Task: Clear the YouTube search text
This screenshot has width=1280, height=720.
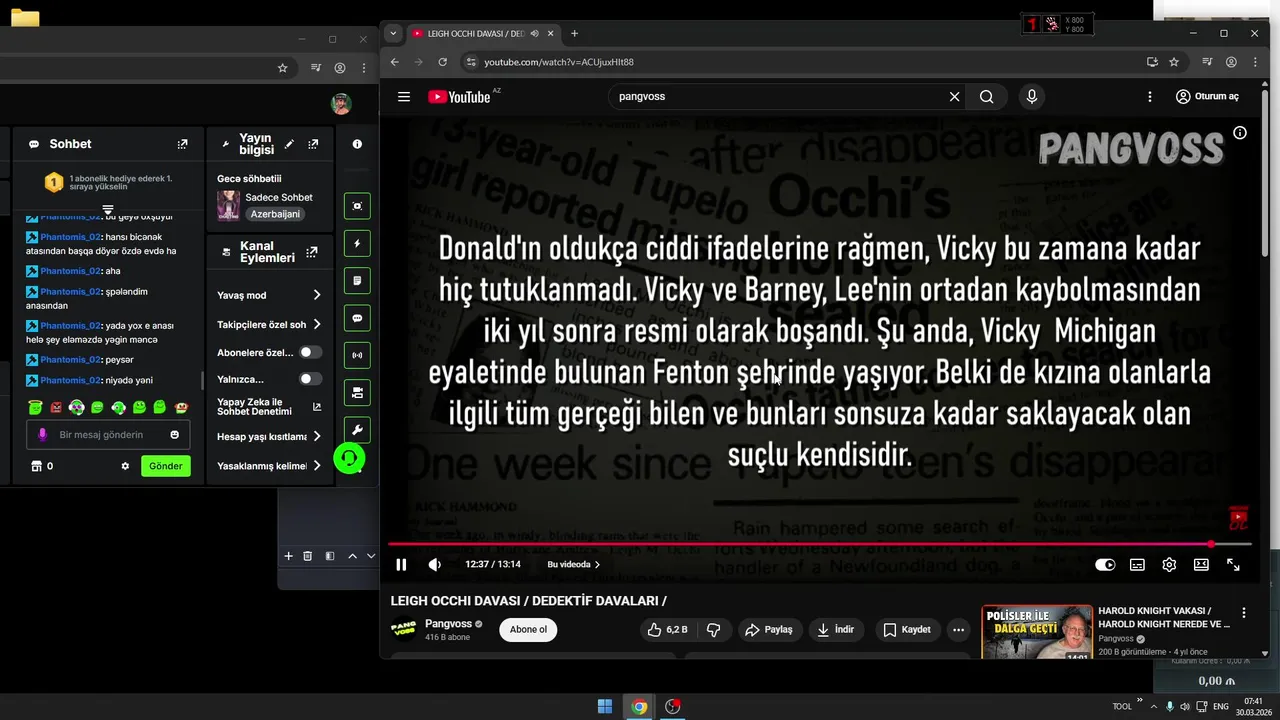Action: pyautogui.click(x=954, y=97)
